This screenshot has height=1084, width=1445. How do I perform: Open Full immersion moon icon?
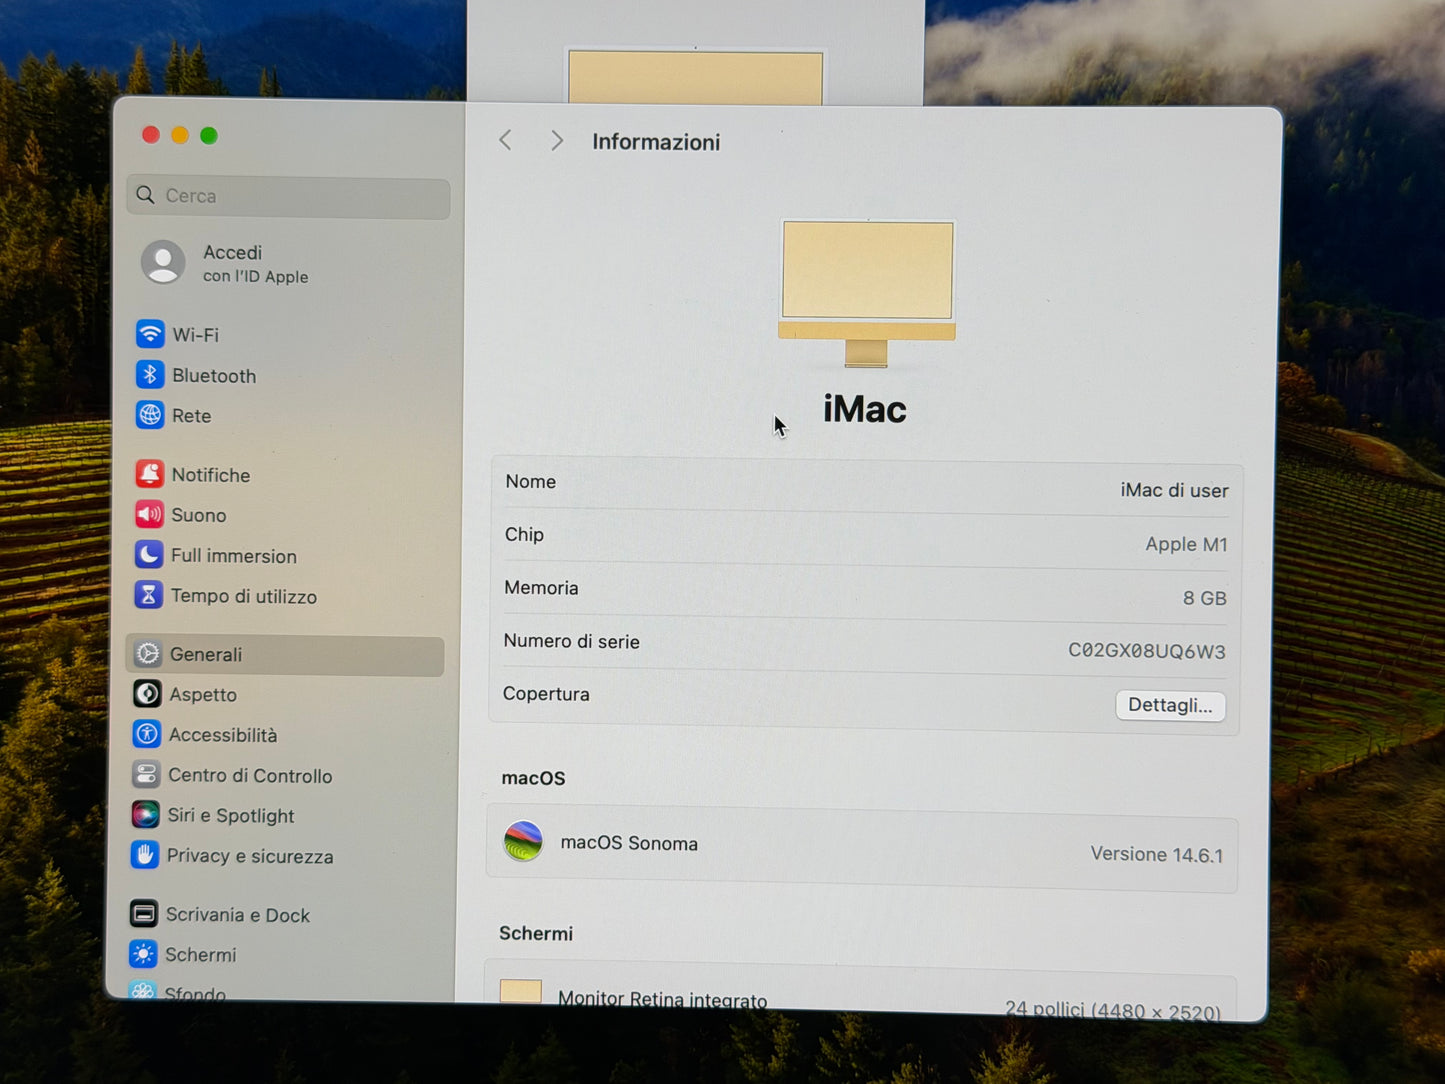(x=148, y=555)
